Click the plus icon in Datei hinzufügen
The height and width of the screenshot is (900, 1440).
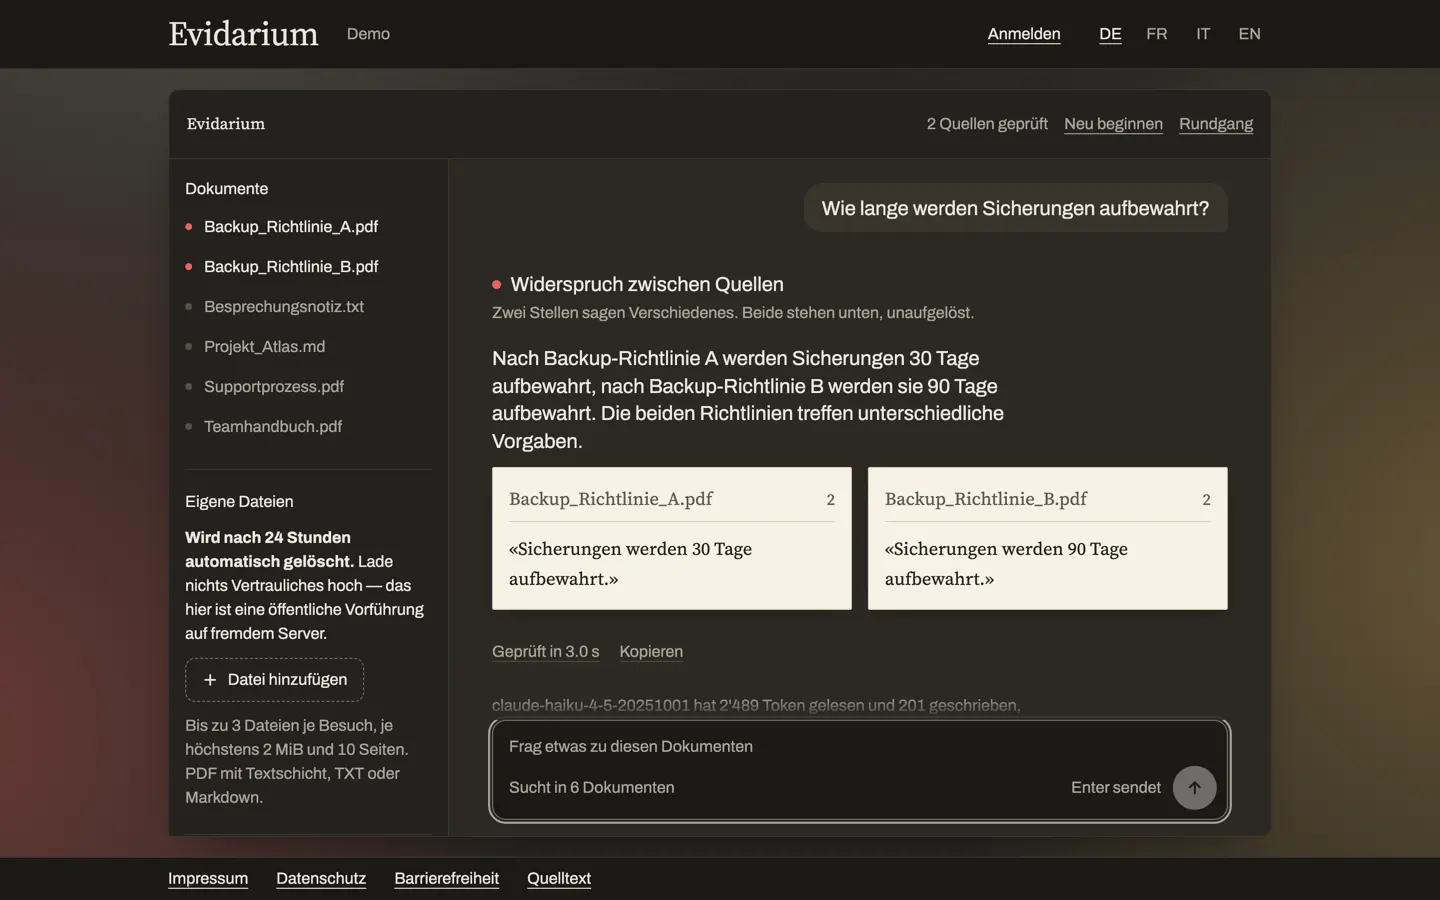pos(210,680)
